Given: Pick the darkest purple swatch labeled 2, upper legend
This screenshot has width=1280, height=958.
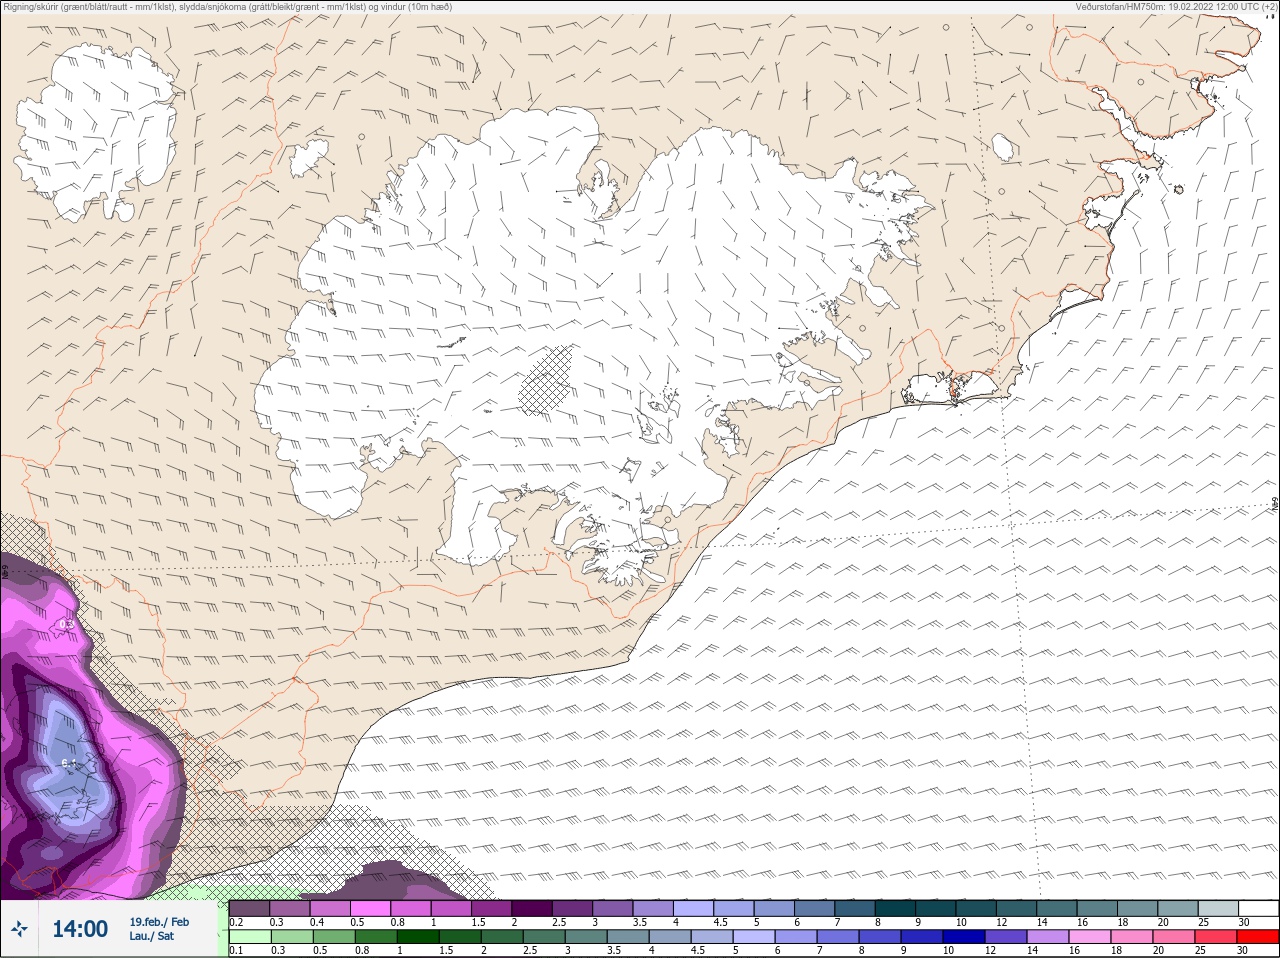Looking at the screenshot, I should (x=532, y=909).
